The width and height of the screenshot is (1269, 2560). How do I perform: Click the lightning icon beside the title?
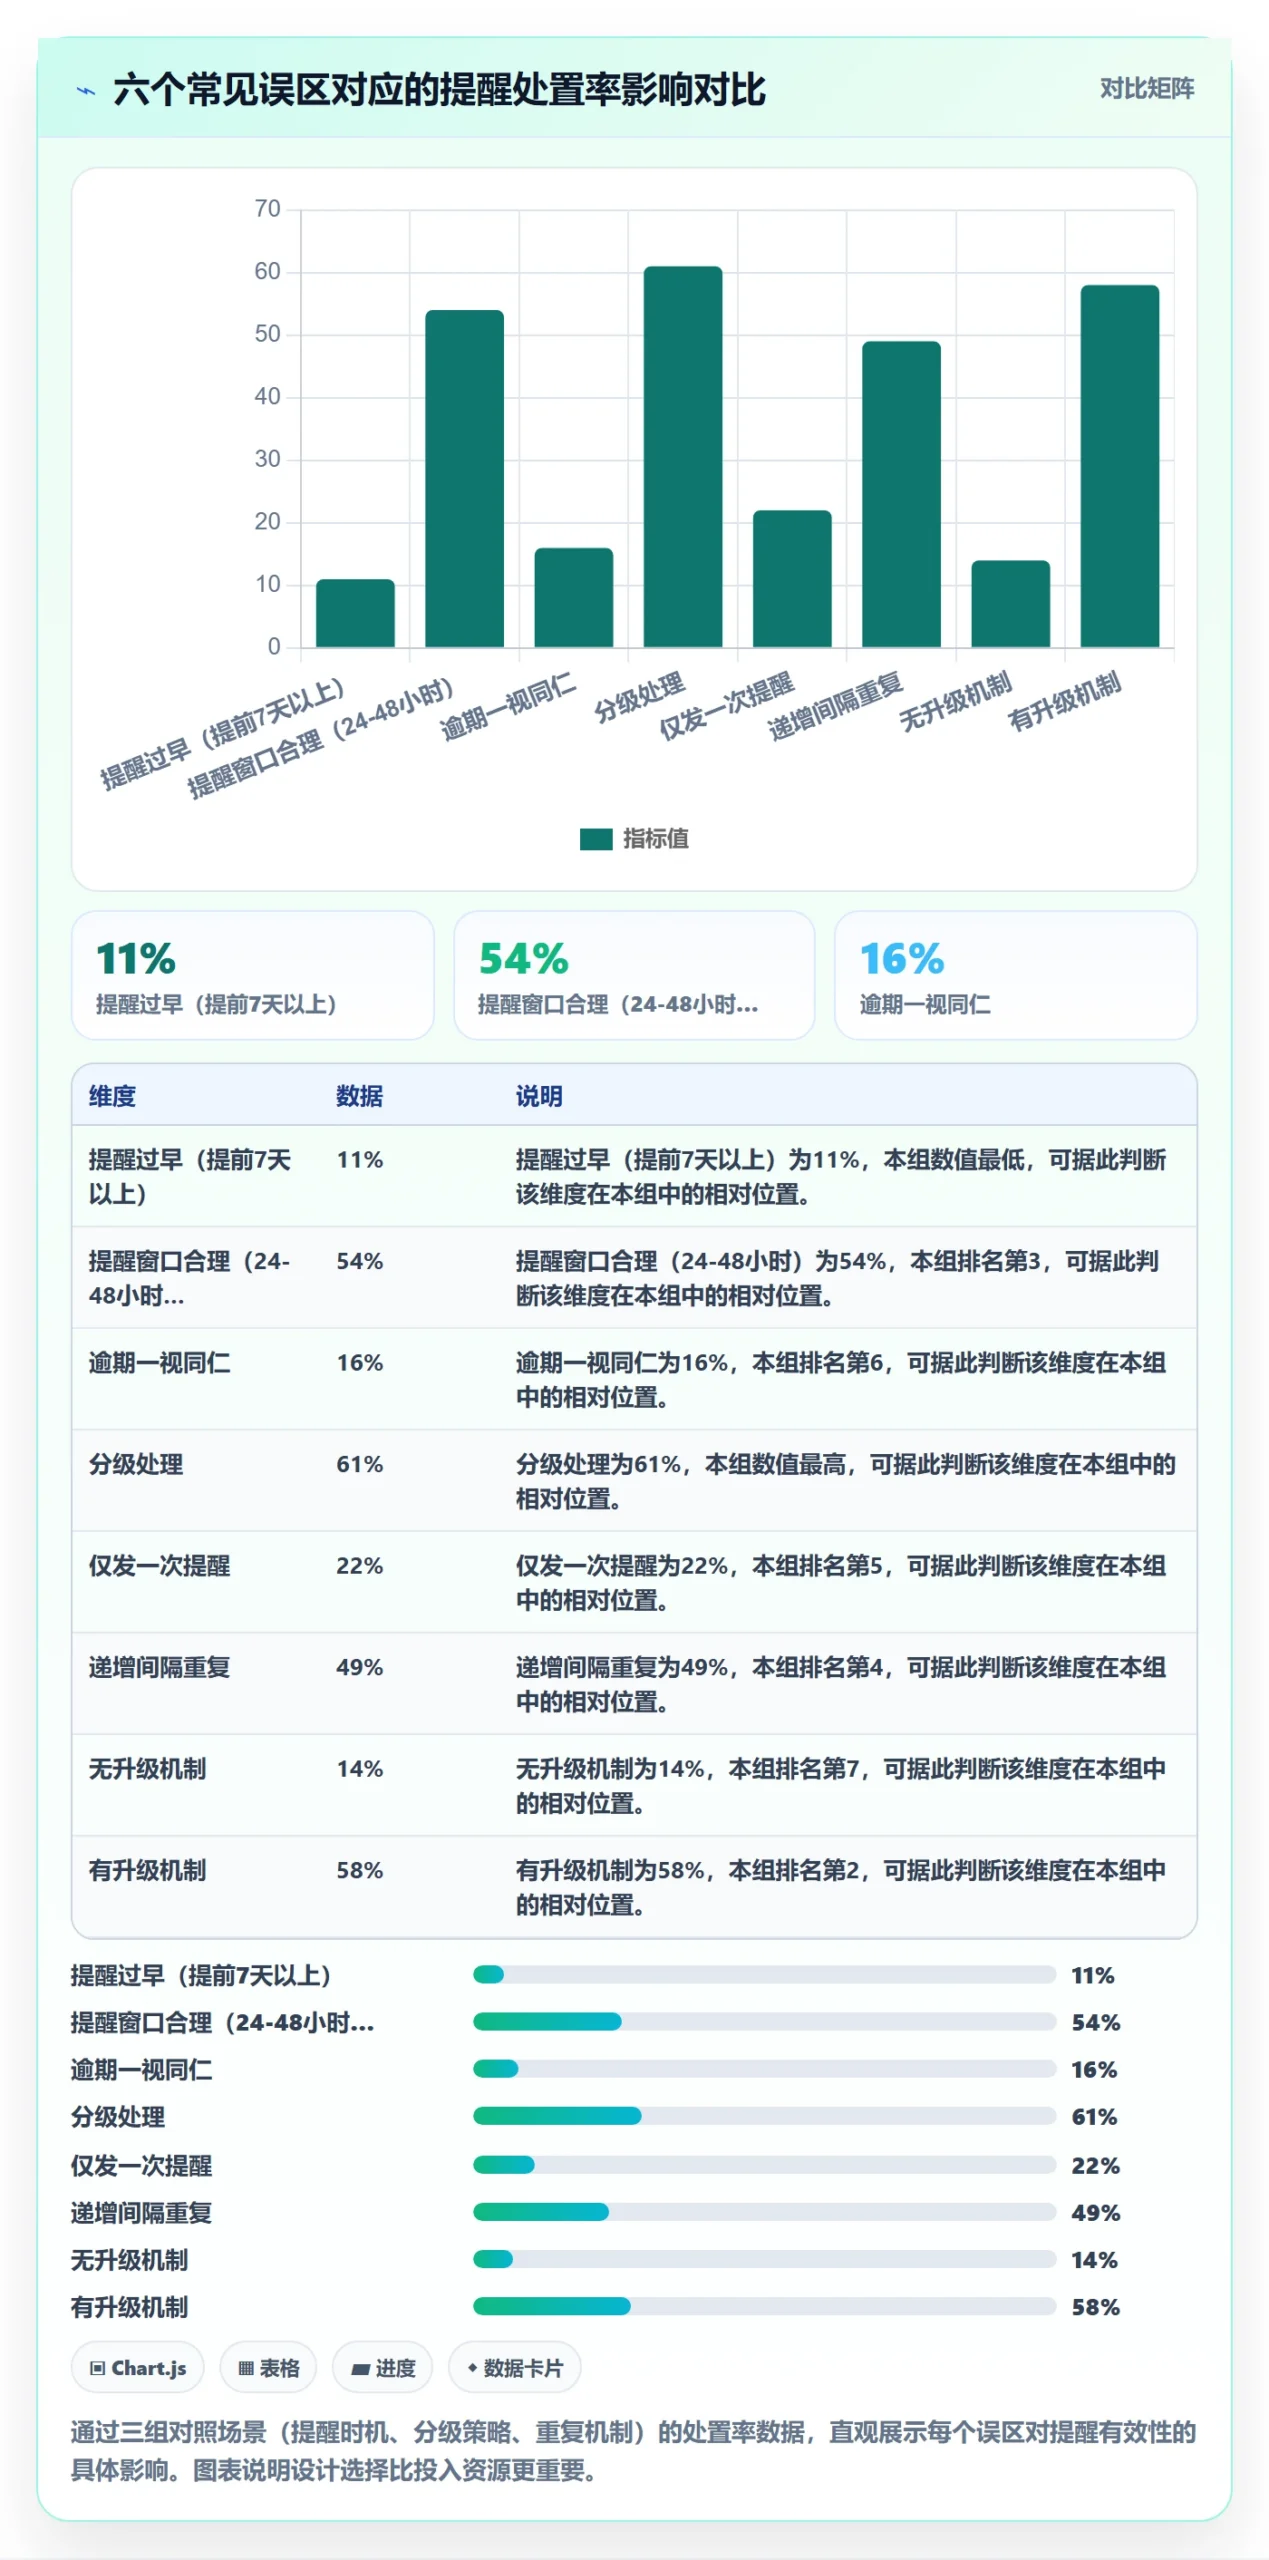[87, 91]
